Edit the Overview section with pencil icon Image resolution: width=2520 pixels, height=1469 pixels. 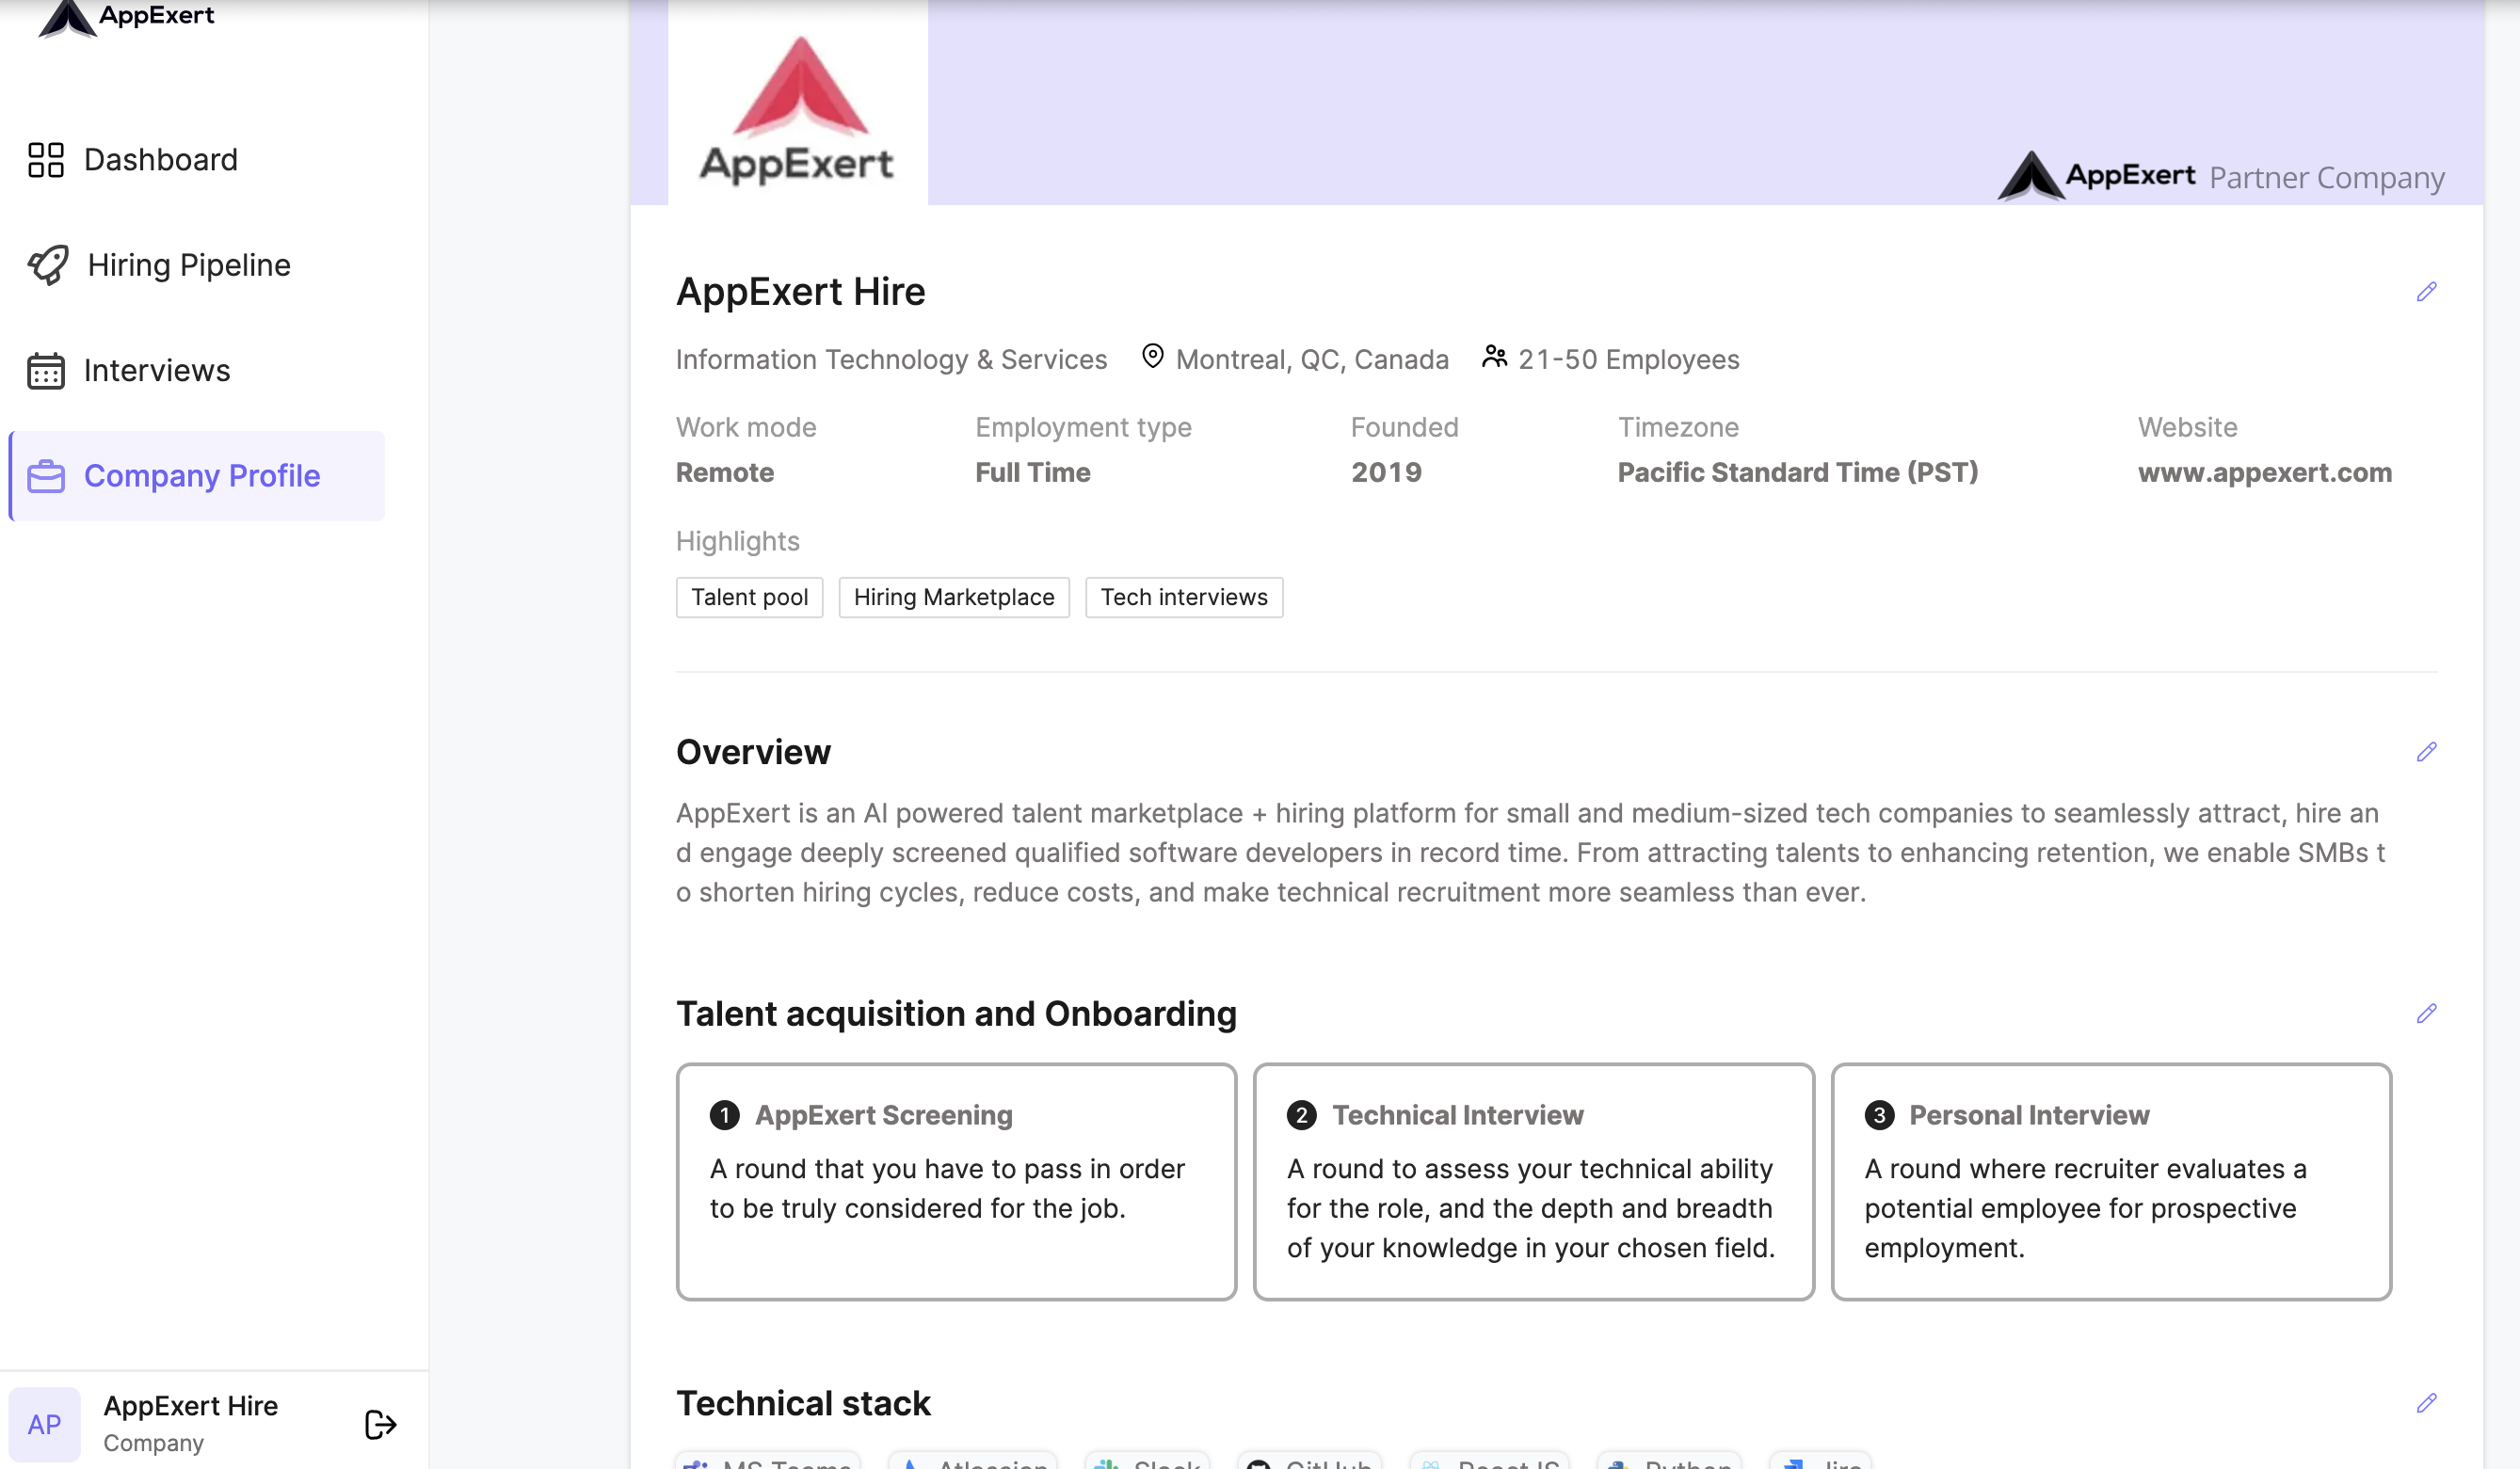[2426, 752]
